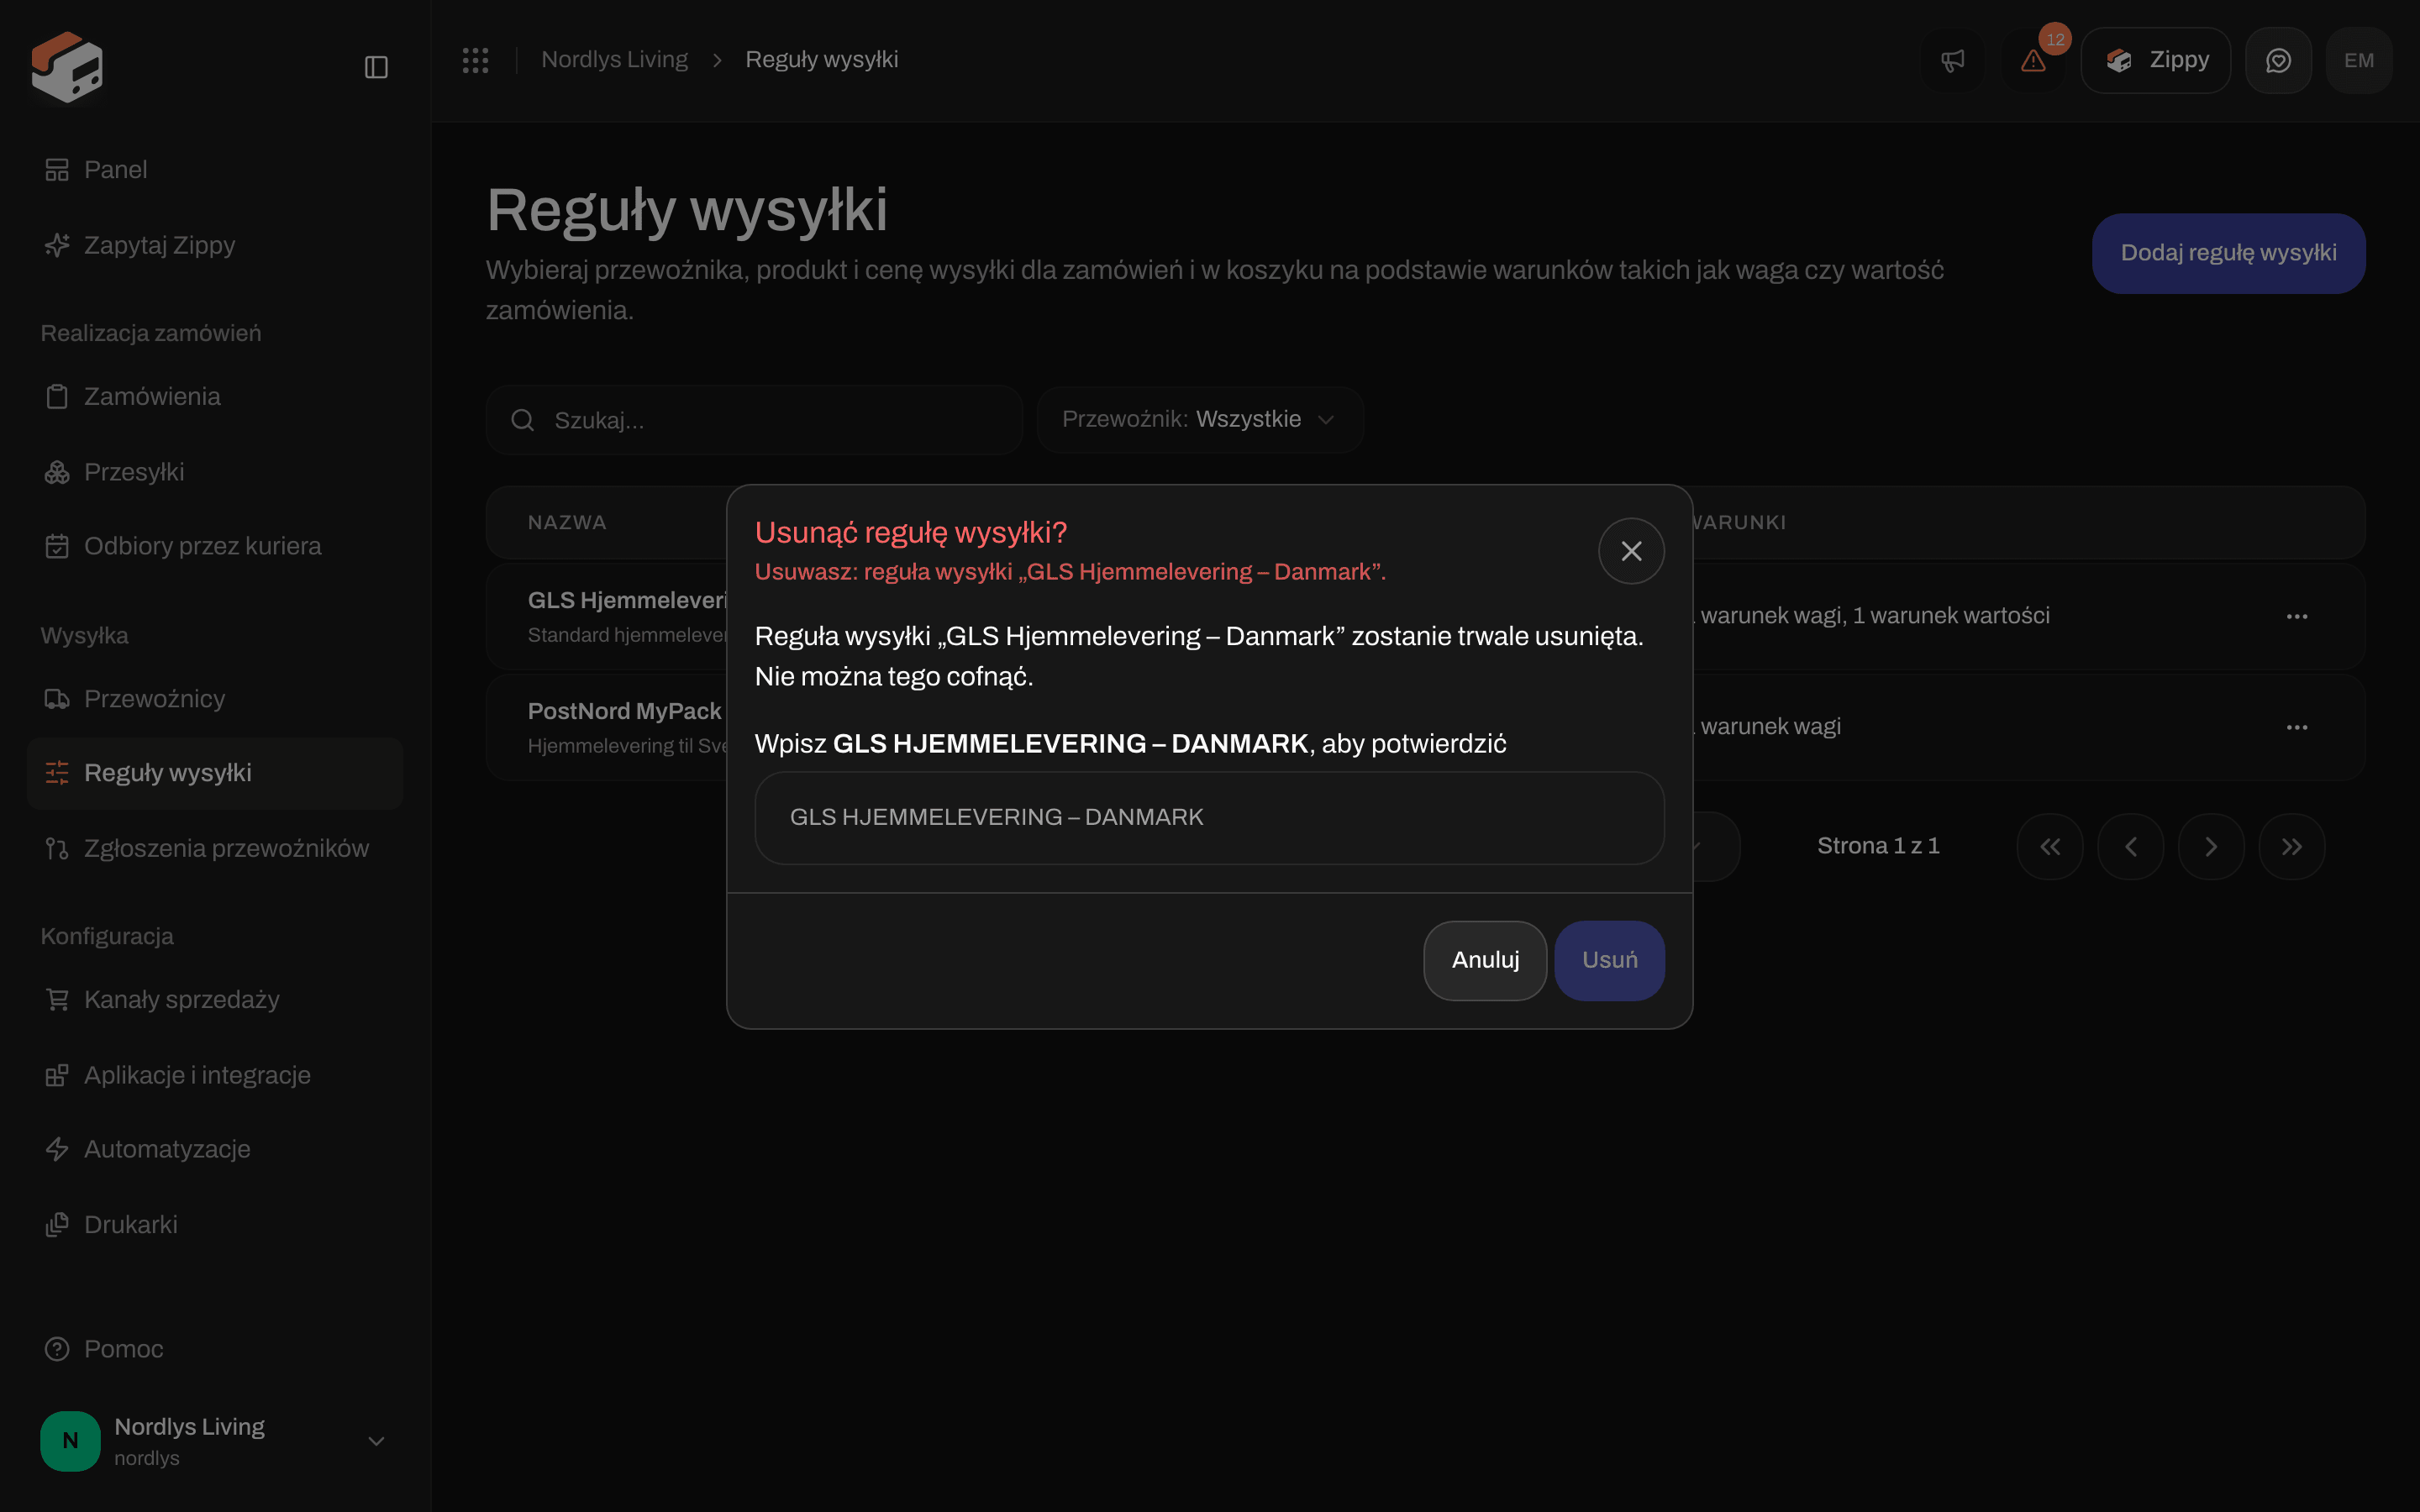Open the announcements megaphone icon
The height and width of the screenshot is (1512, 2420).
pos(1952,60)
